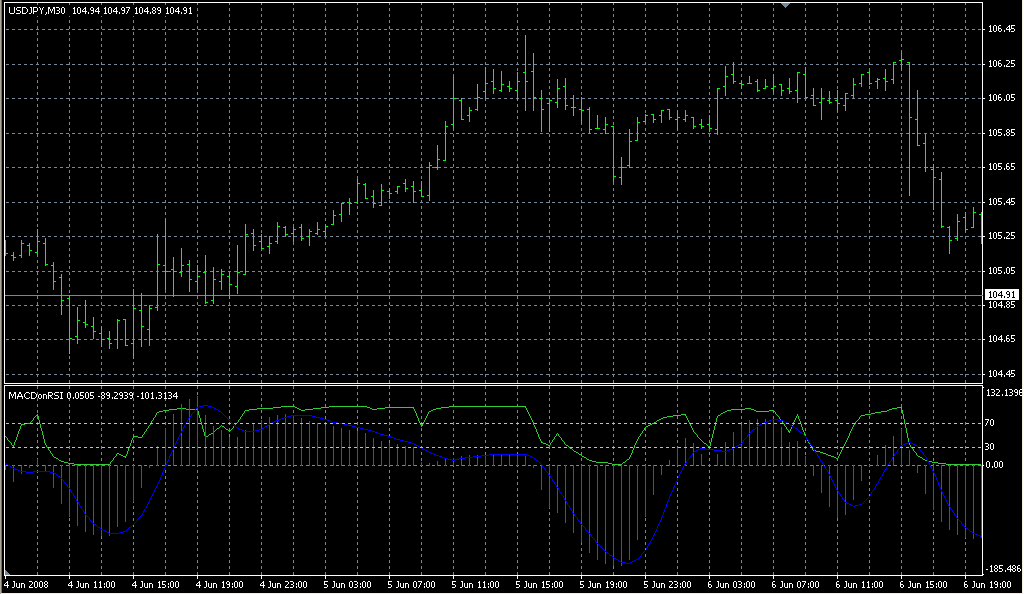Click the chart shift triangle marker
The image size is (1024, 594).
[x=786, y=6]
